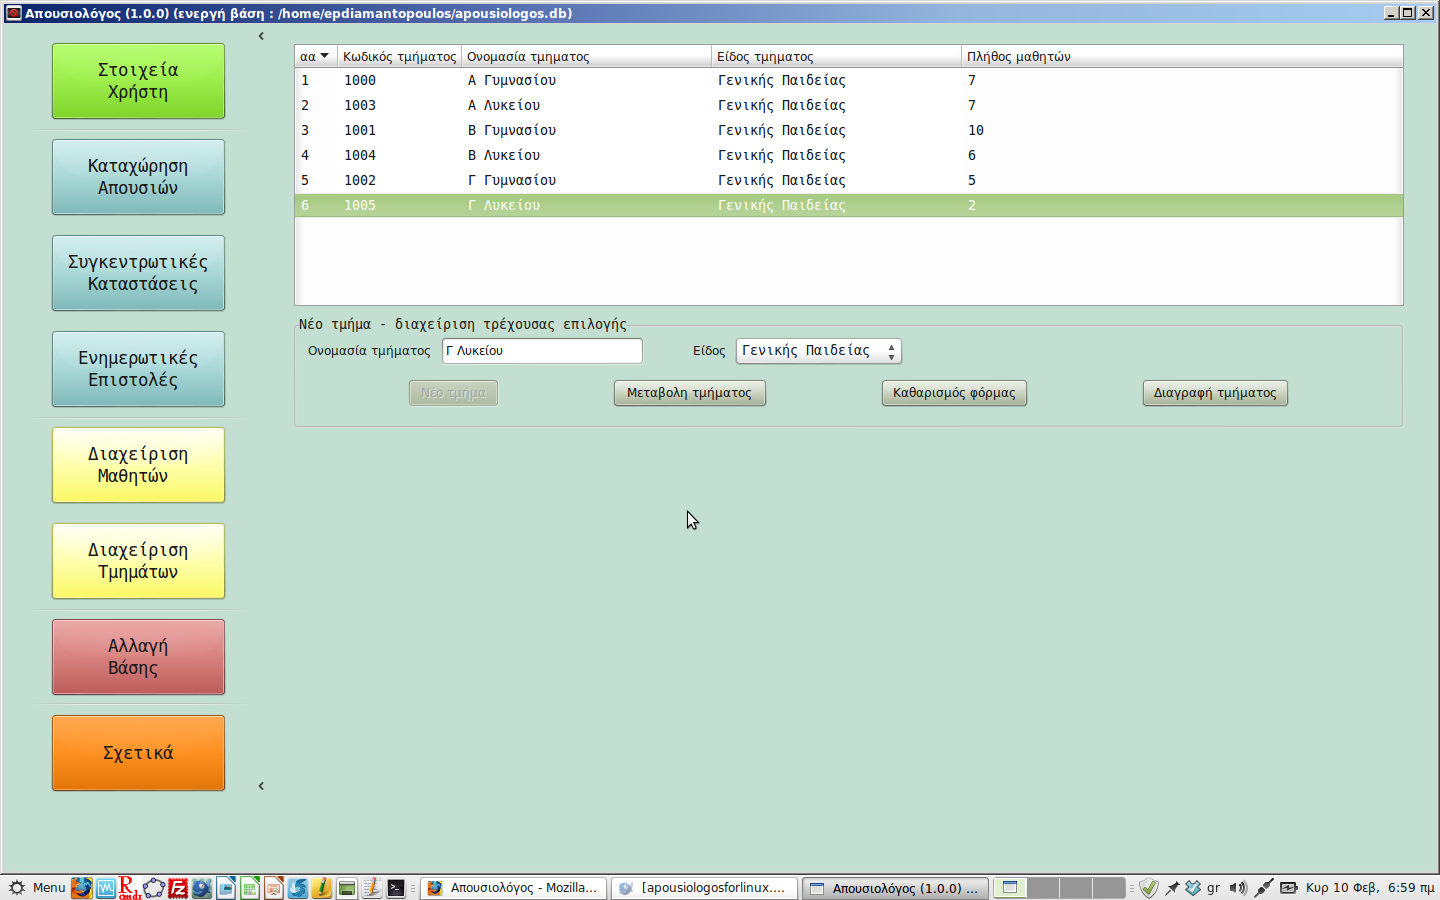Open the system monitor waveform launcher icon
Image resolution: width=1440 pixels, height=900 pixels.
(x=106, y=888)
